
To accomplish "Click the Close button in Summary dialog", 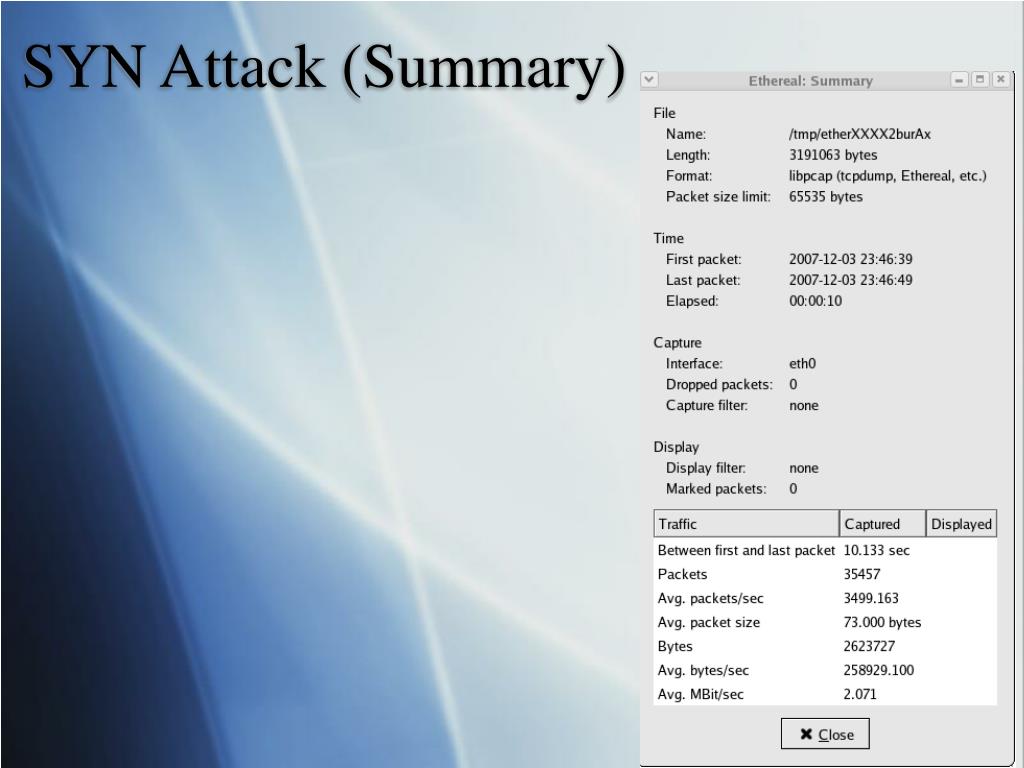I will [825, 734].
